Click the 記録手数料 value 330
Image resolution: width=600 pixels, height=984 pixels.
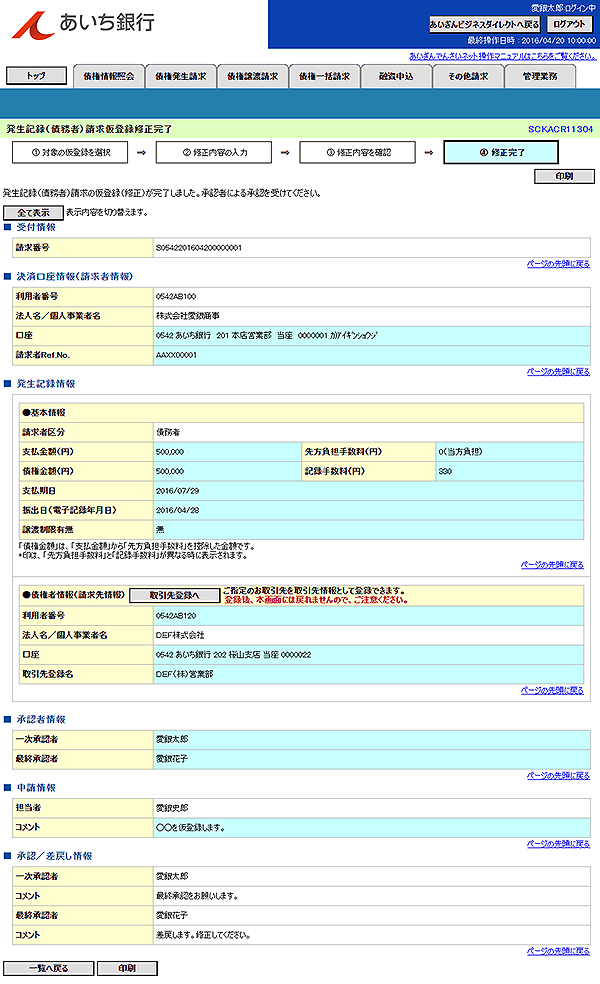point(445,471)
